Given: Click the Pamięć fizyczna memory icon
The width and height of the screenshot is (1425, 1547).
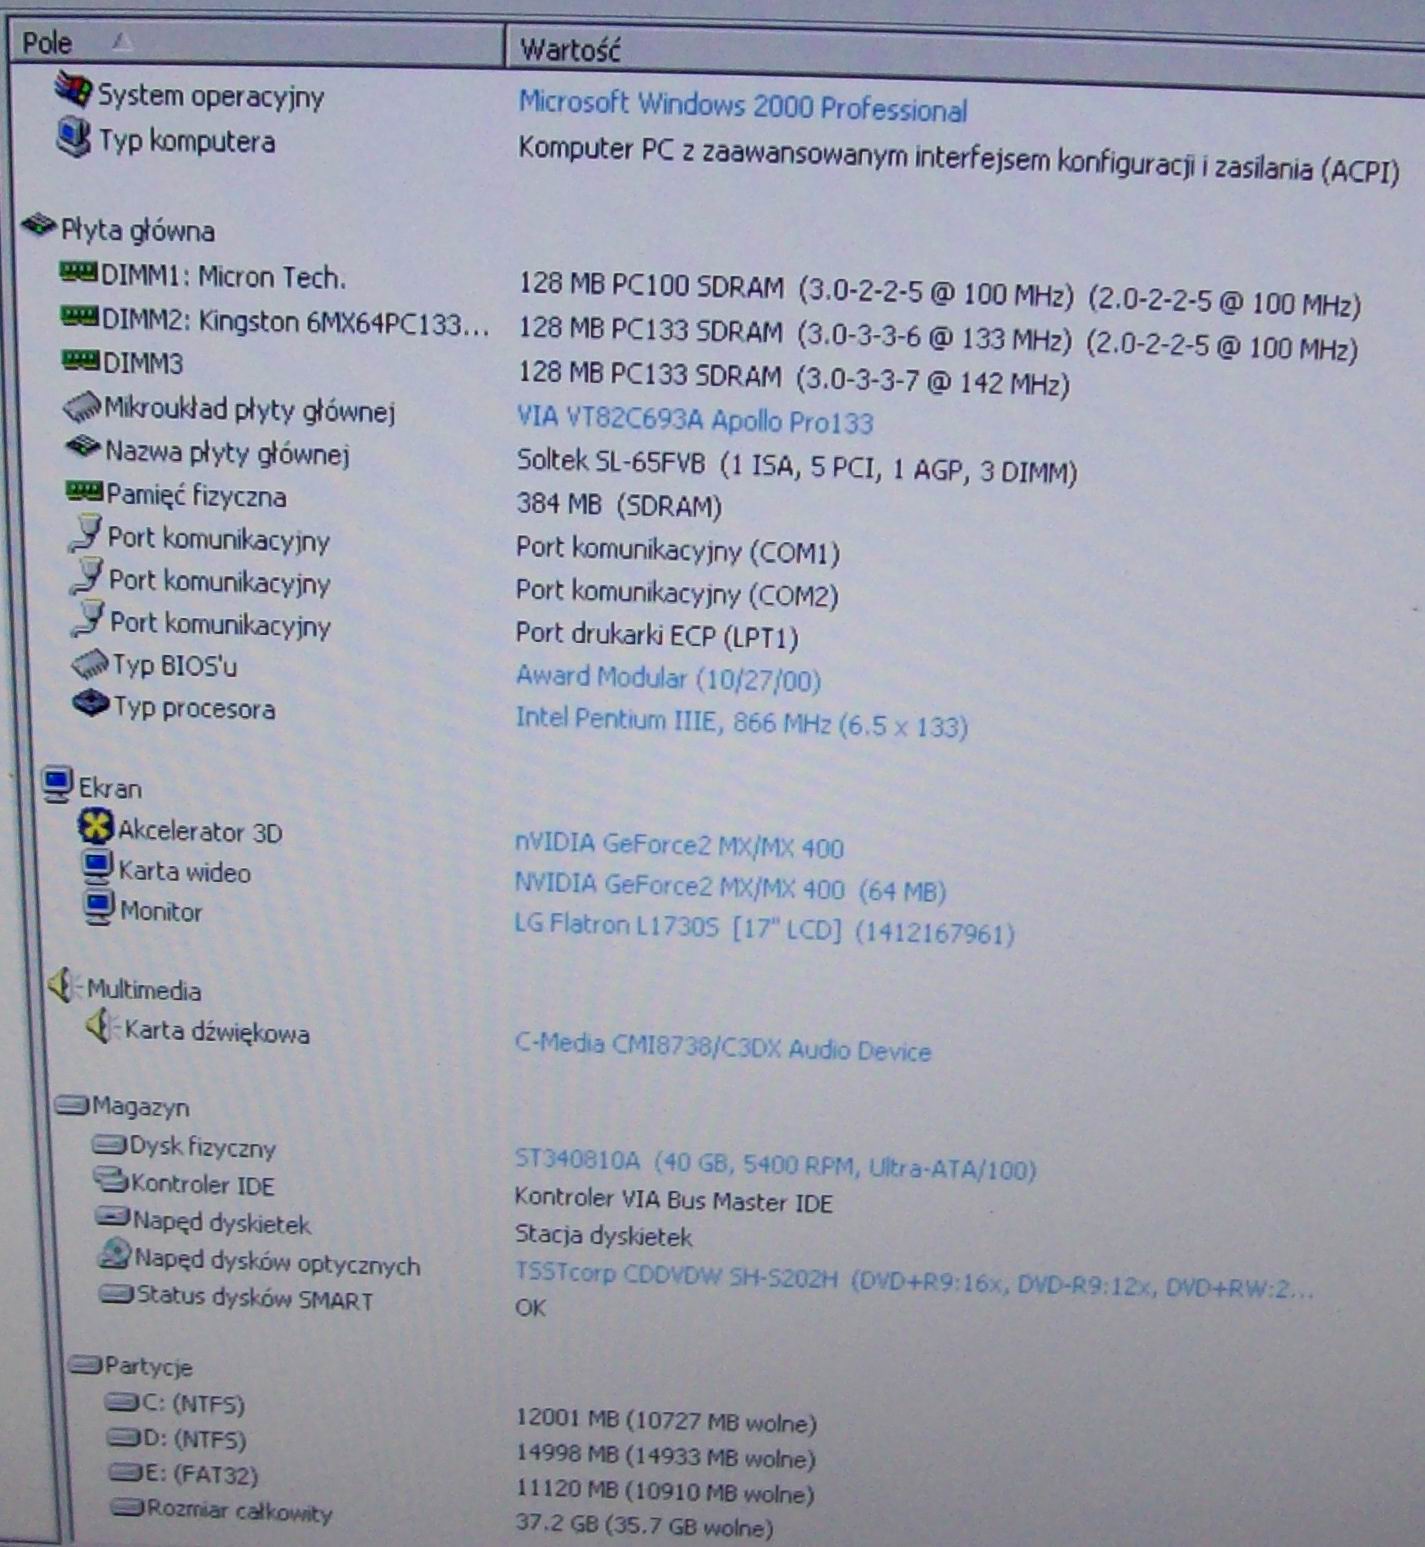Looking at the screenshot, I should coord(84,490).
